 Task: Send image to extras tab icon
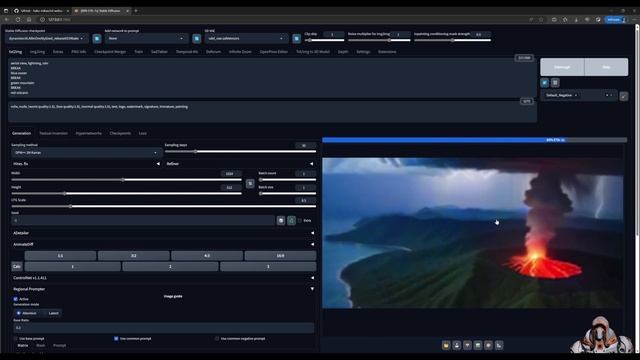[499, 345]
